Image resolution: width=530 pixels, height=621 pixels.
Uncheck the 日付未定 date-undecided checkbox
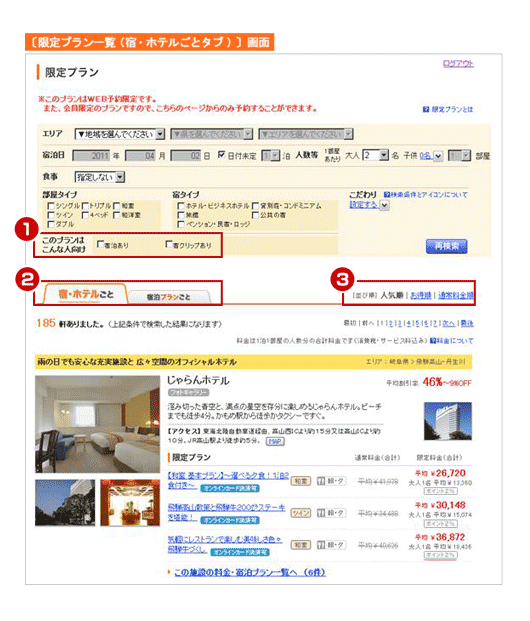(x=222, y=154)
